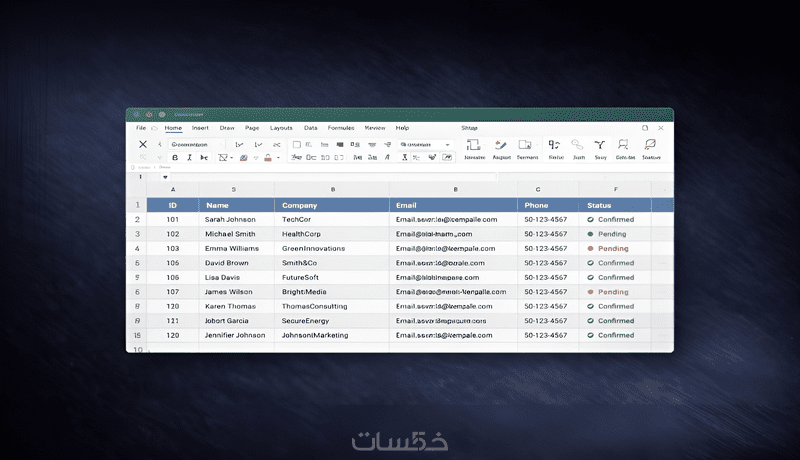Viewport: 800px width, 460px height.
Task: Click the empty square border icon
Action: click(x=296, y=144)
